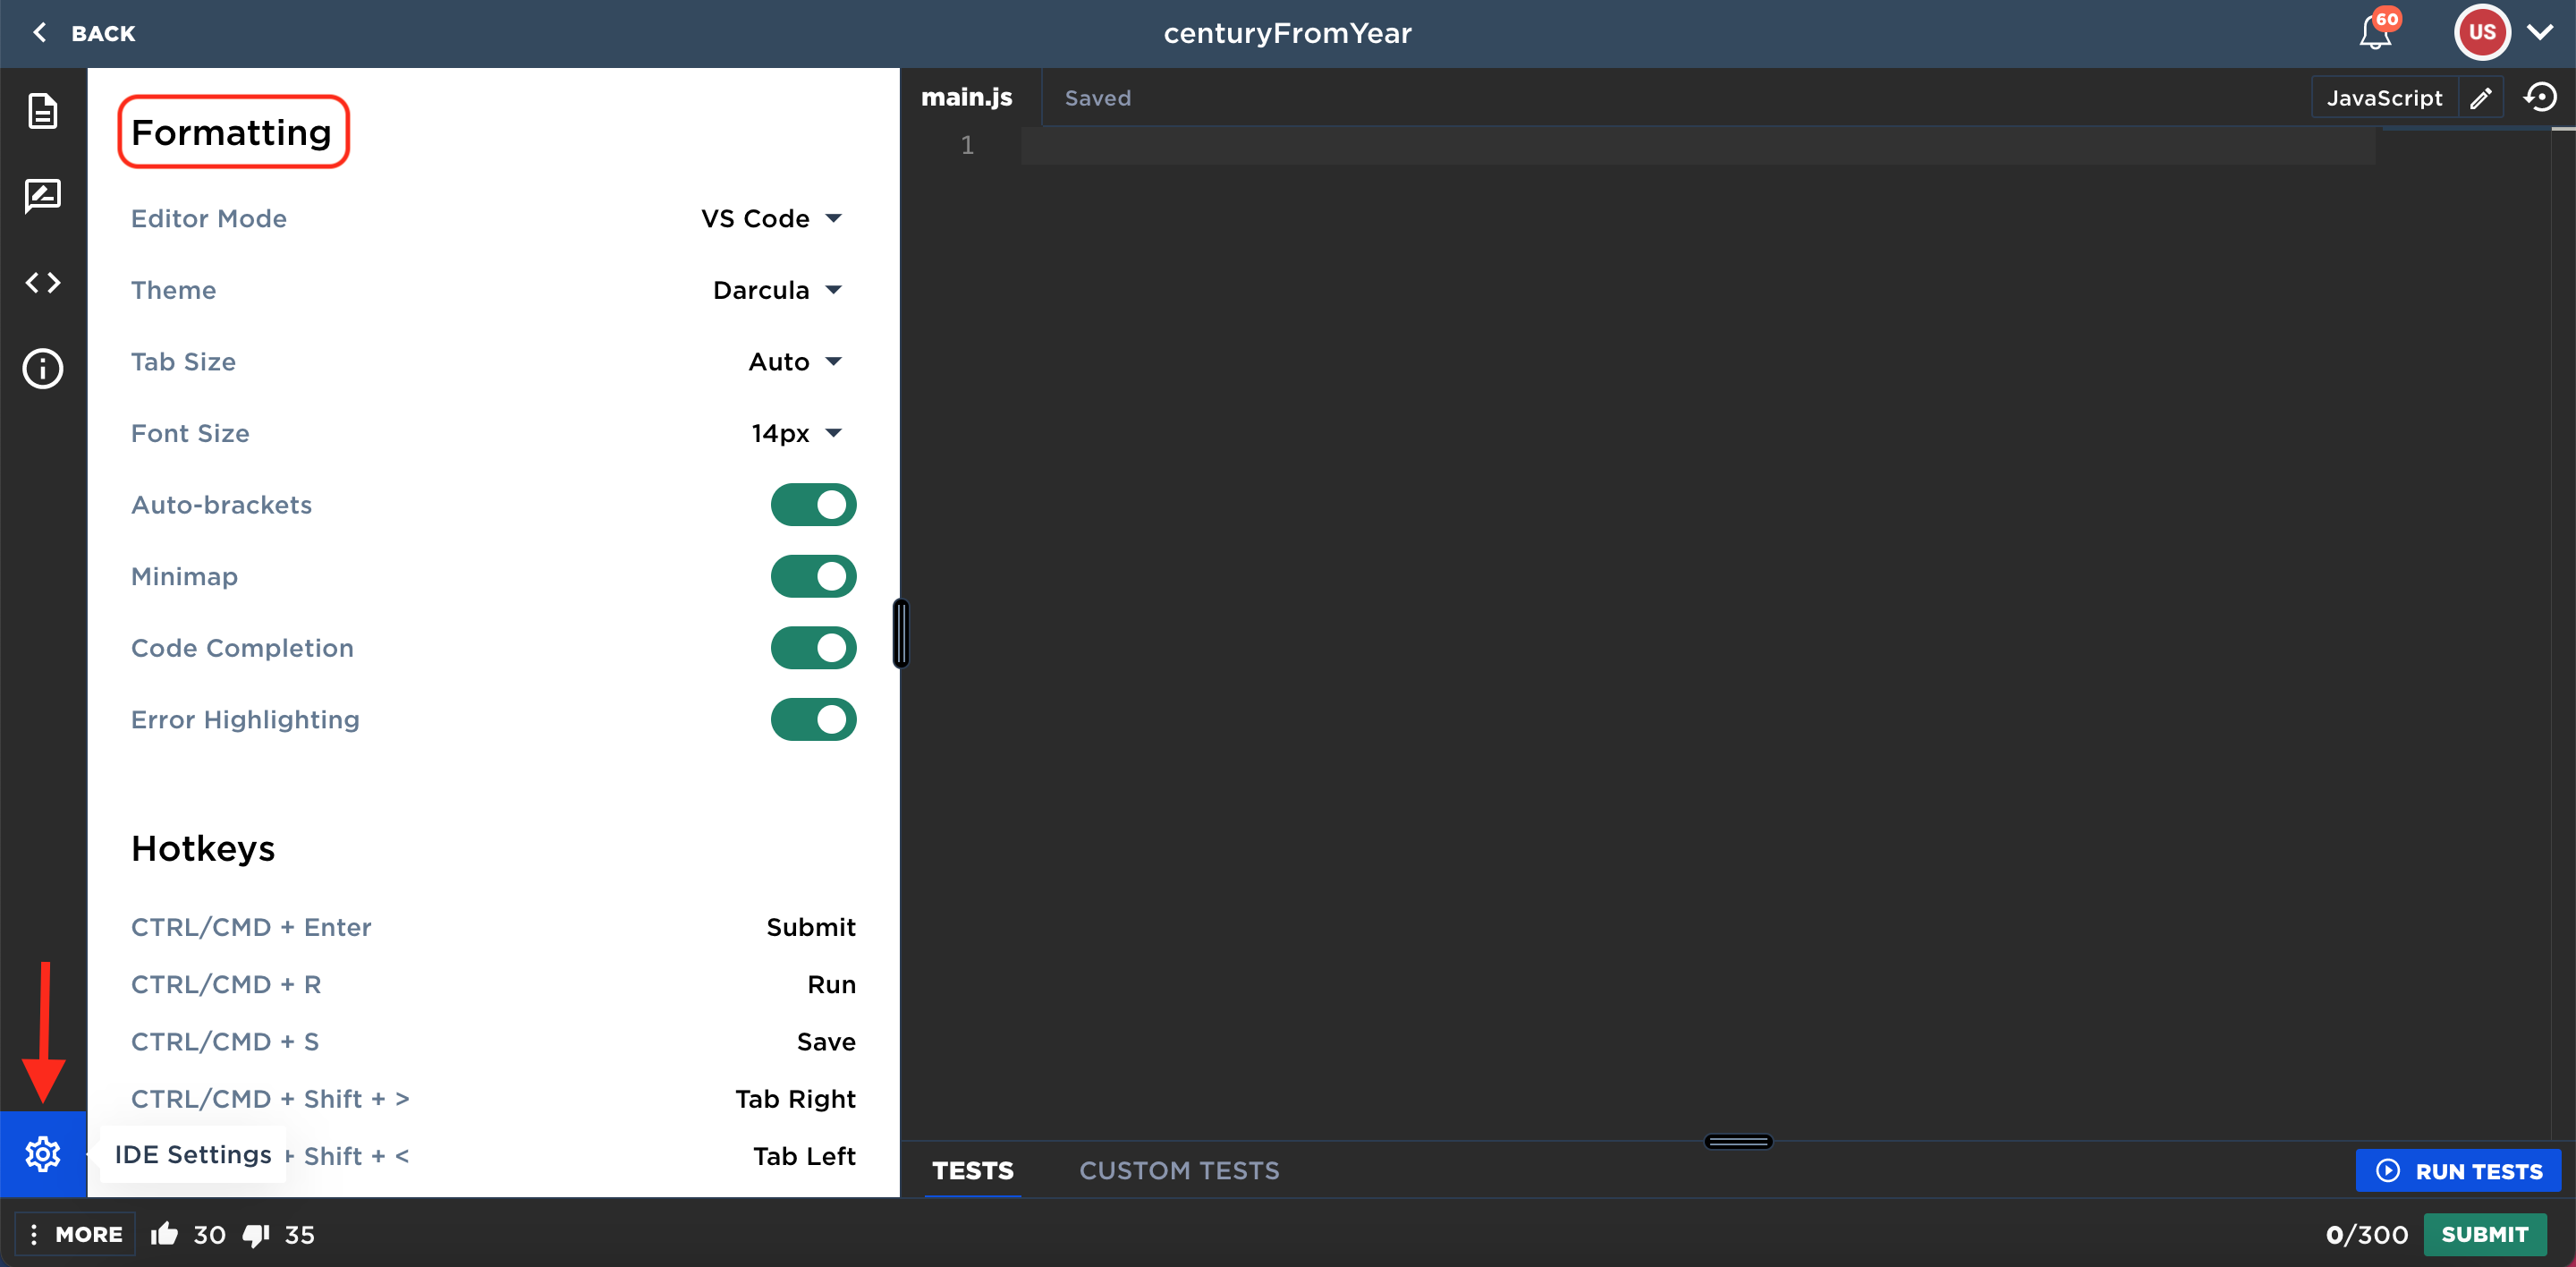Open the task description document icon

42,111
